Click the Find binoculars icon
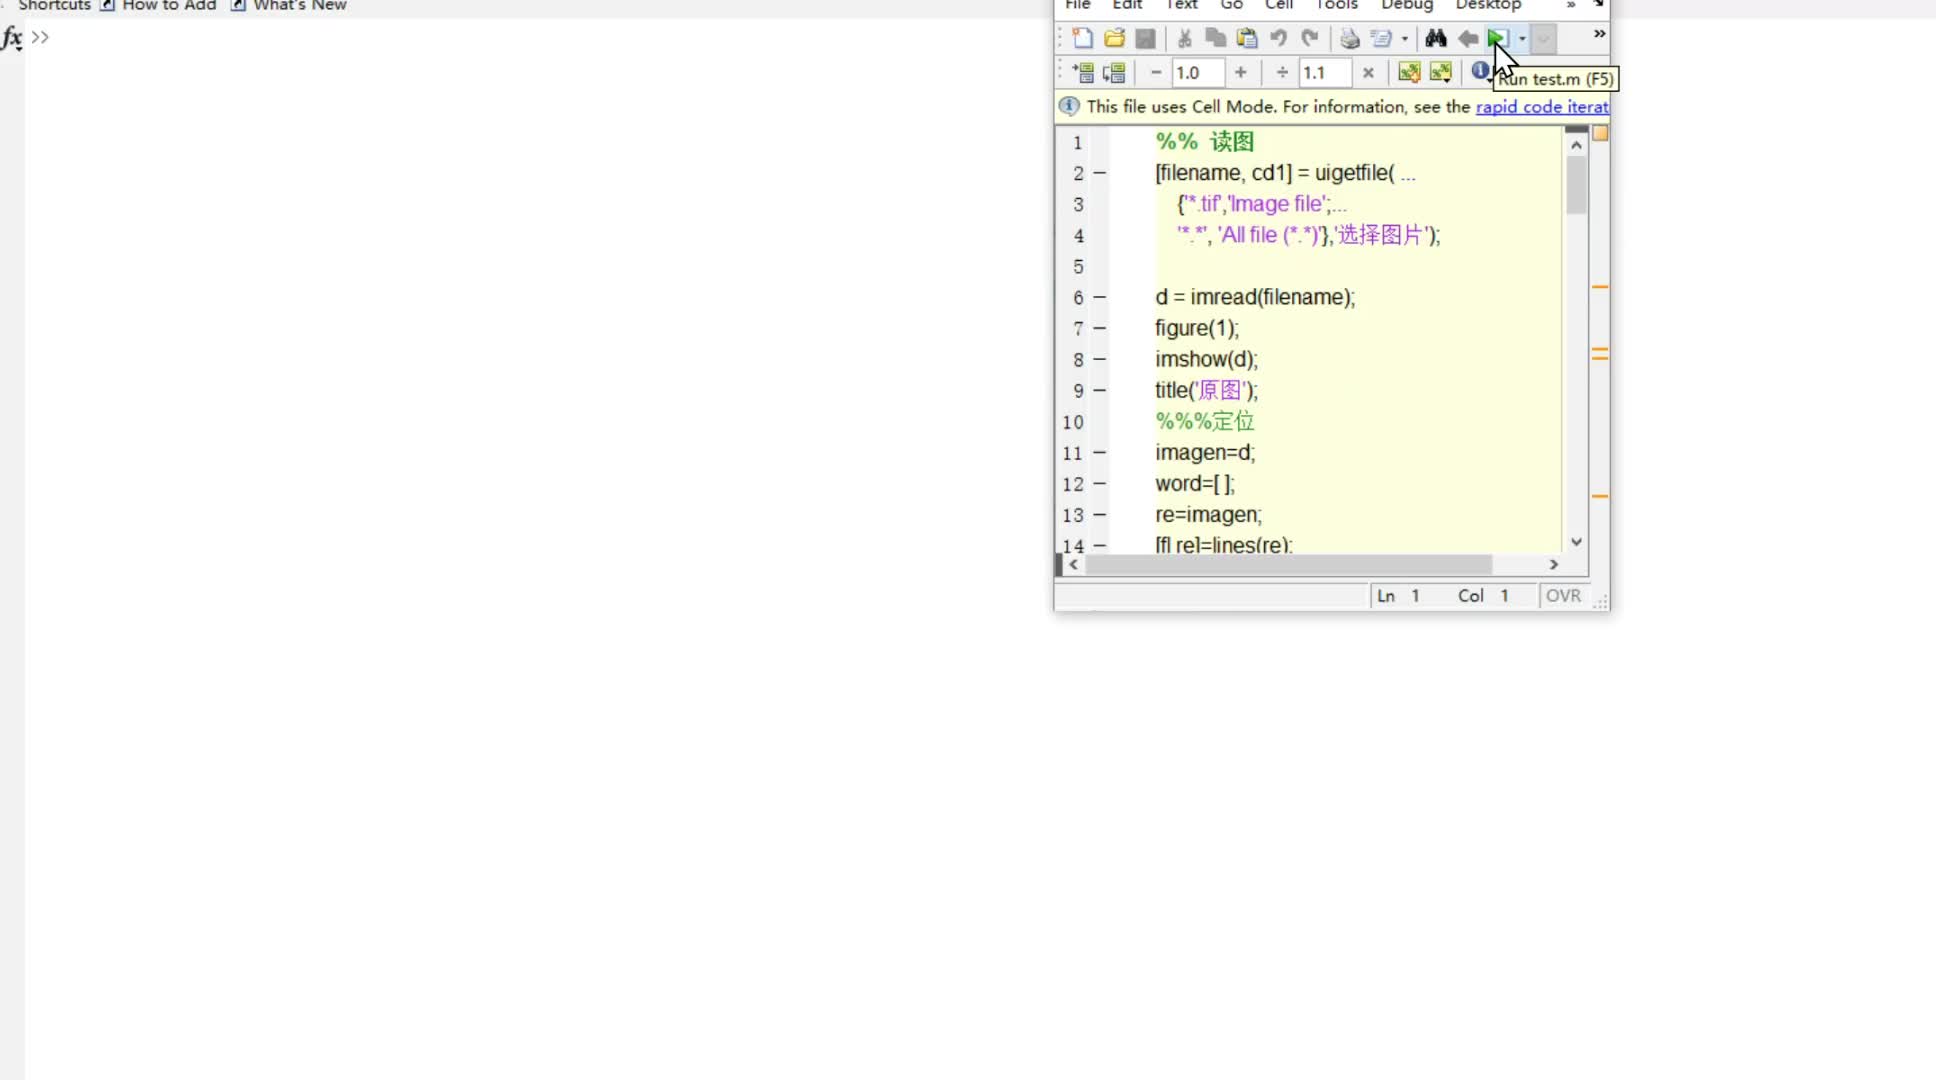This screenshot has width=1936, height=1080. pos(1436,38)
